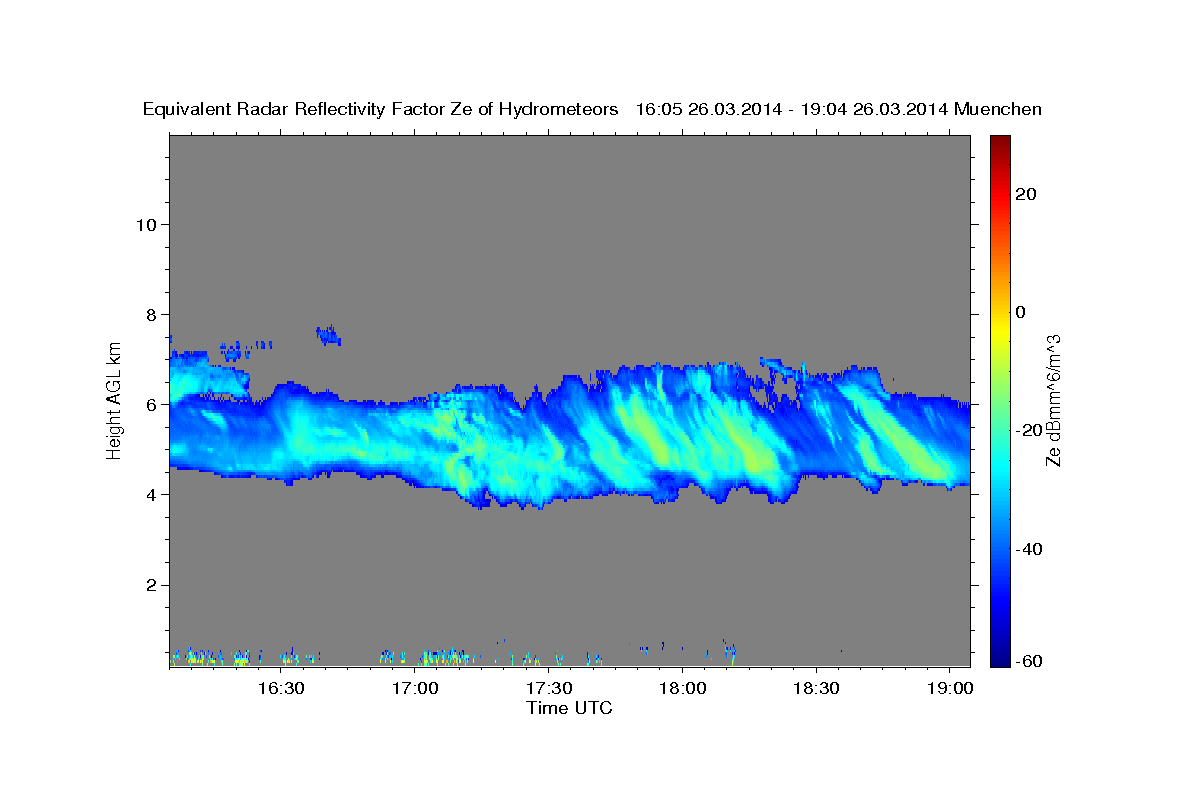Image resolution: width=1200 pixels, height=800 pixels.
Task: Click the height tick label 2
Action: tap(150, 584)
